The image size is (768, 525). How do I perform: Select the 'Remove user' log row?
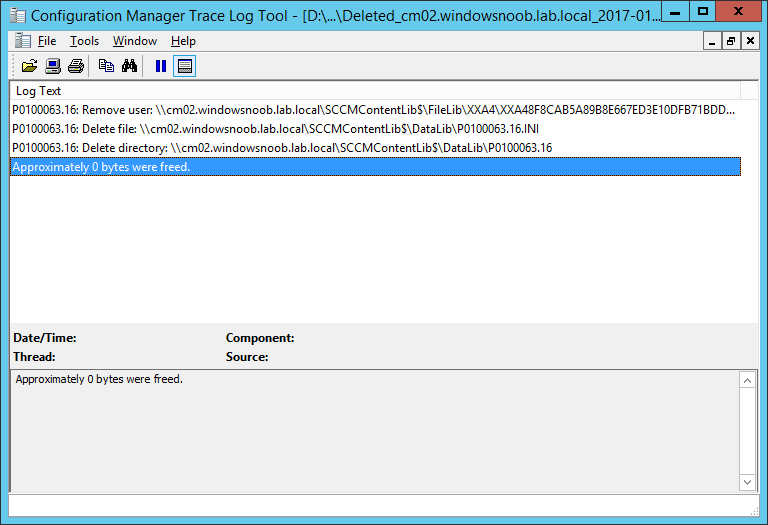click(375, 110)
